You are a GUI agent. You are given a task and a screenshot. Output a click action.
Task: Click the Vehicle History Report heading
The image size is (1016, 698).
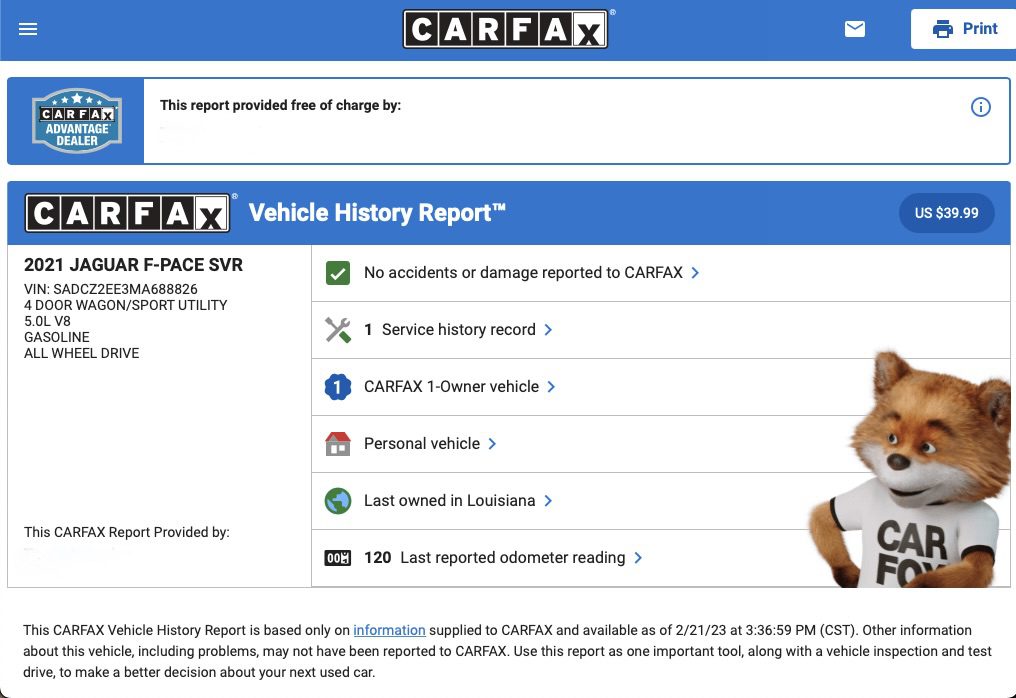(377, 213)
